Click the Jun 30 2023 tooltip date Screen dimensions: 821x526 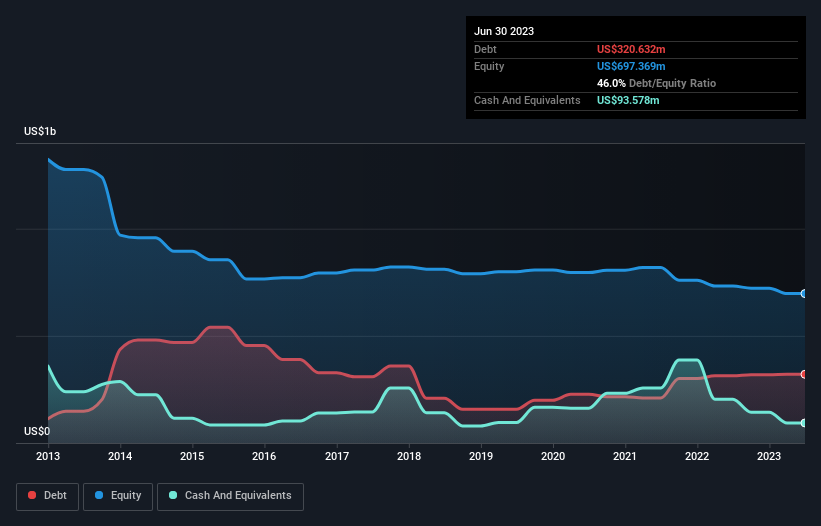pos(504,31)
